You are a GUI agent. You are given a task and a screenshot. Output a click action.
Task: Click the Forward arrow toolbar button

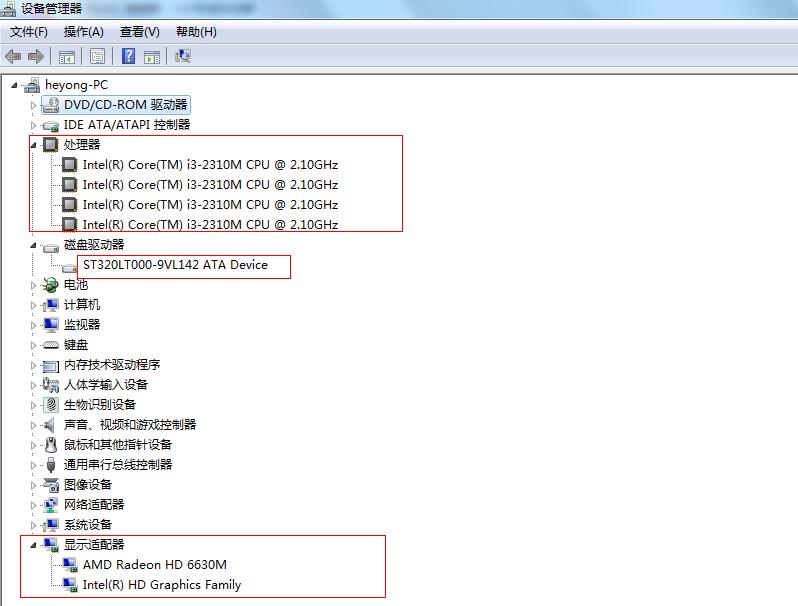[36, 56]
